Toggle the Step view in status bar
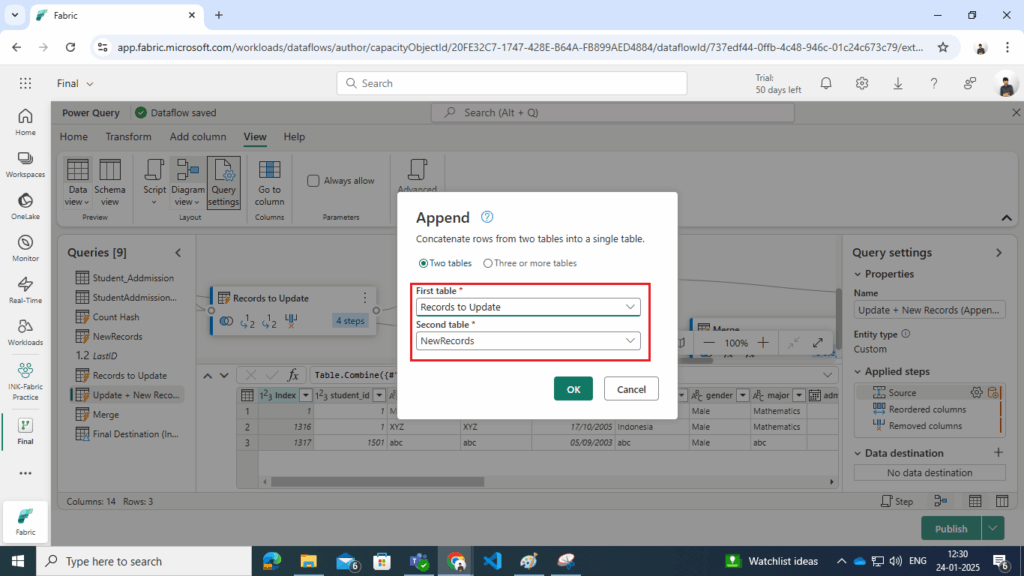 pos(897,502)
